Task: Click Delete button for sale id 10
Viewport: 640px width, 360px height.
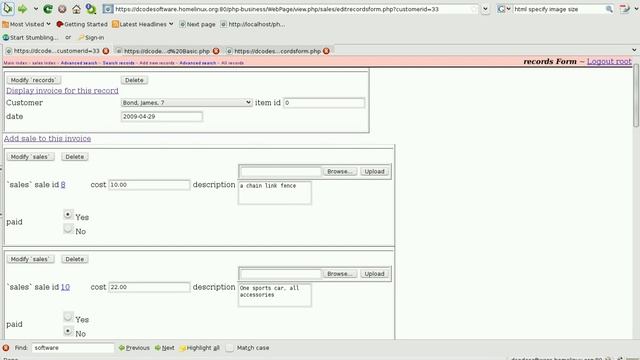Action: pyautogui.click(x=75, y=259)
